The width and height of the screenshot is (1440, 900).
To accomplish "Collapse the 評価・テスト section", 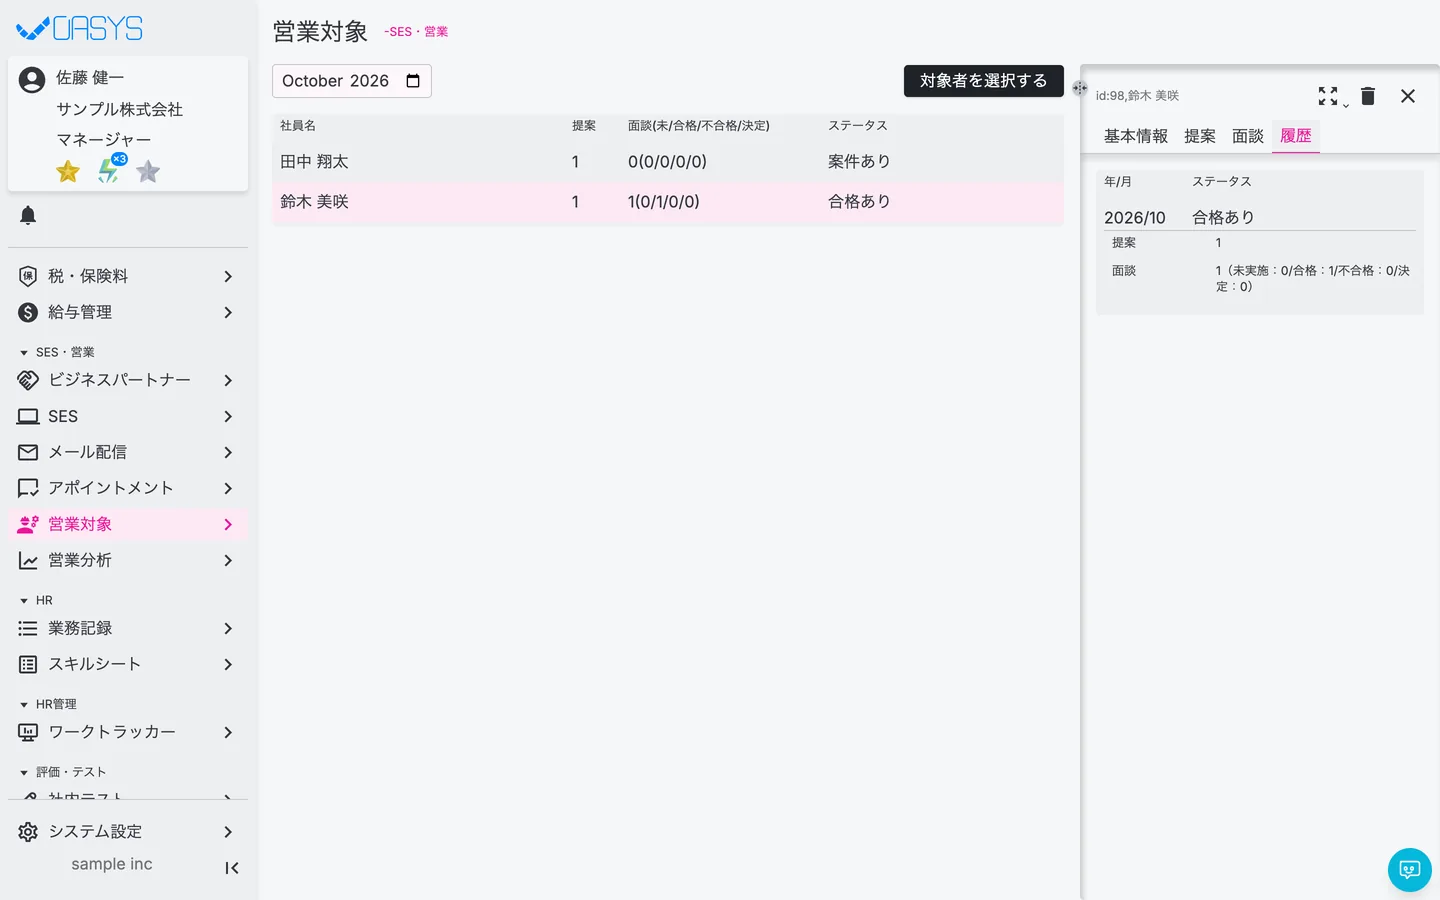I will [24, 773].
